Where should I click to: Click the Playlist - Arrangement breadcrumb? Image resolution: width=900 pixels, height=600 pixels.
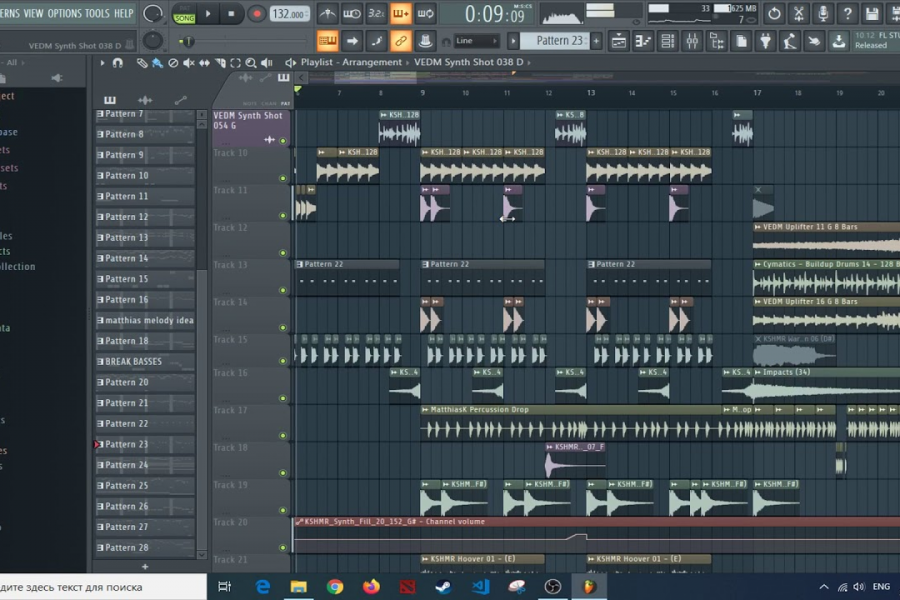[351, 62]
